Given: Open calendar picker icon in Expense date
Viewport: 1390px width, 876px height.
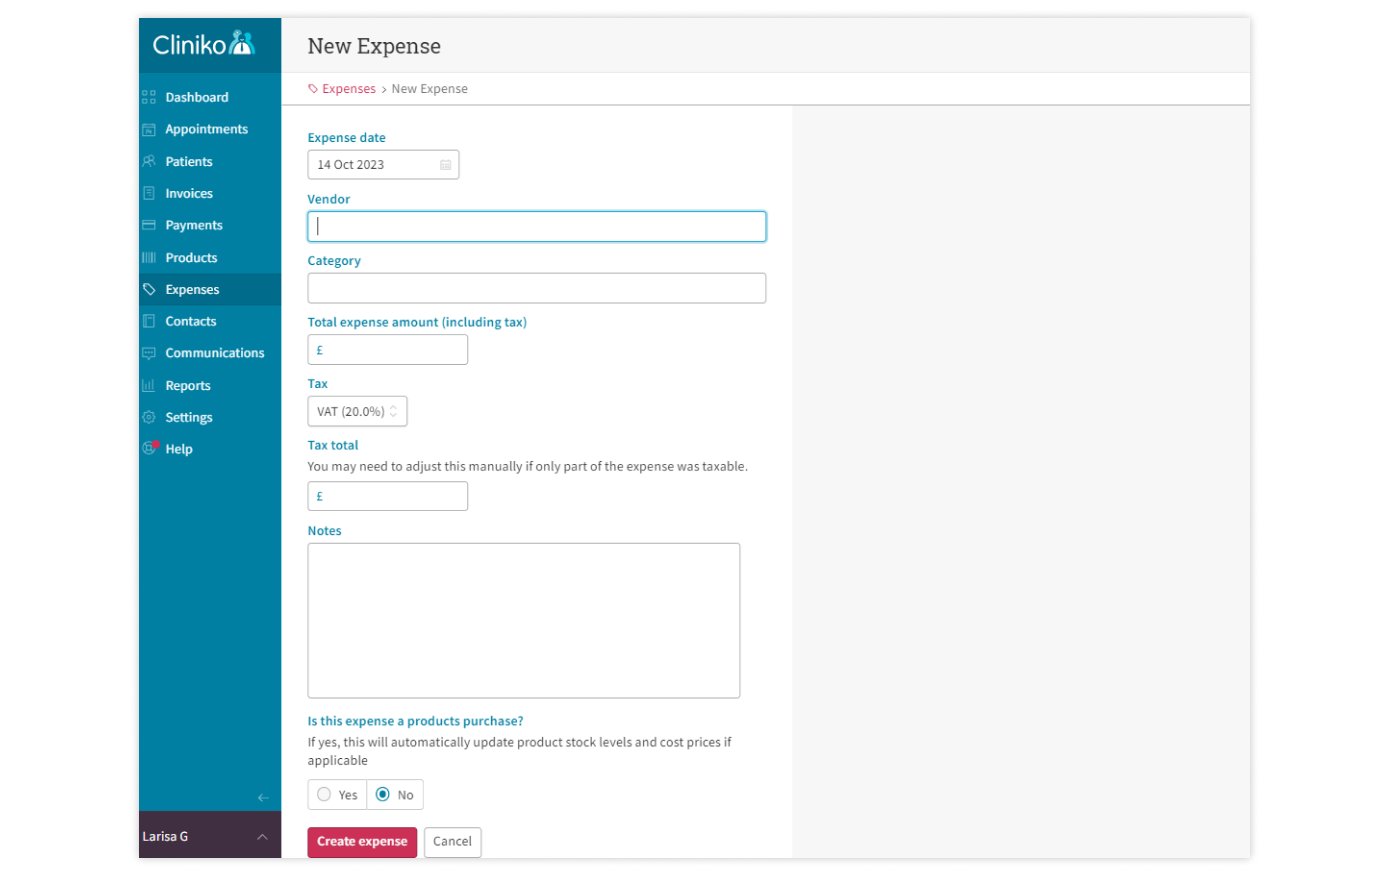Looking at the screenshot, I should tap(446, 165).
